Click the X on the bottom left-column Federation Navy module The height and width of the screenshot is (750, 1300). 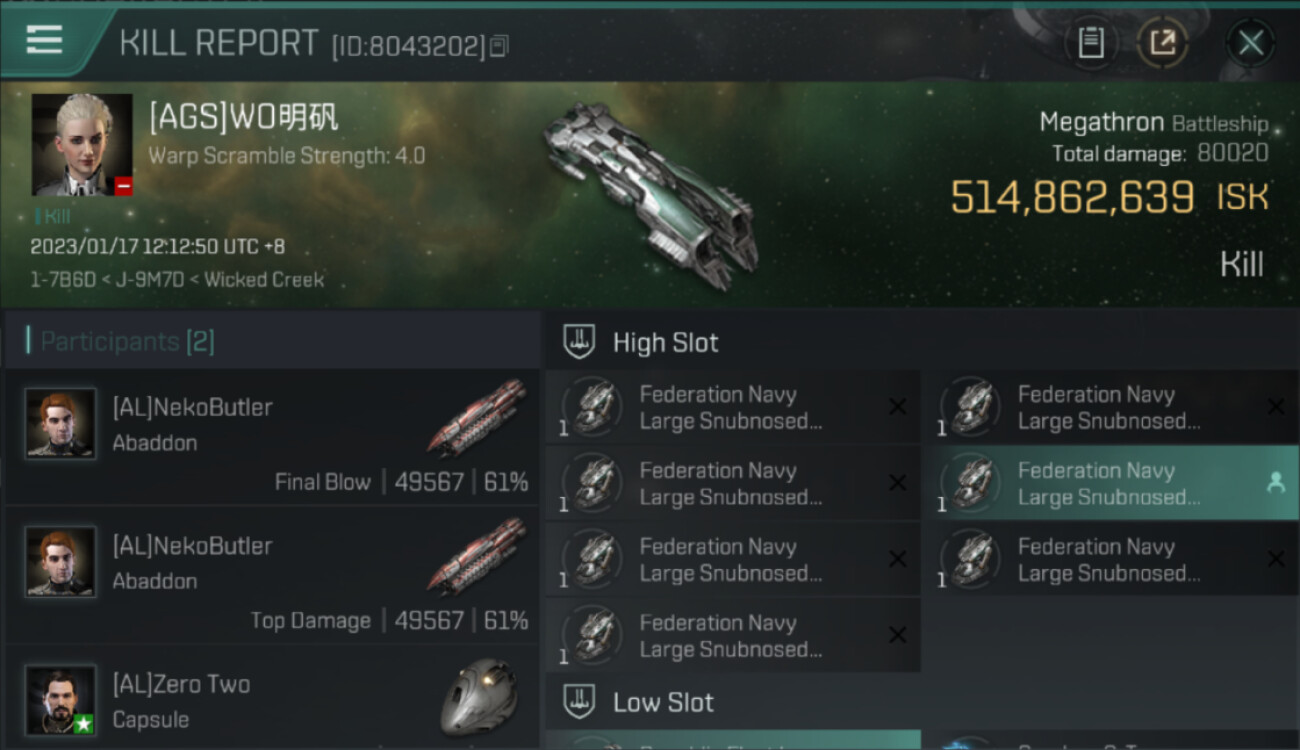898,635
